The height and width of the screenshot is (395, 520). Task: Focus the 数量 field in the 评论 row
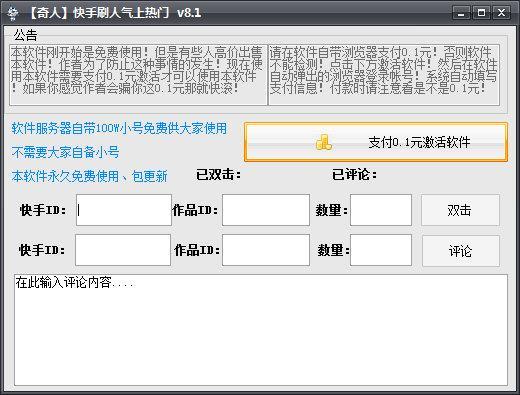coord(381,250)
